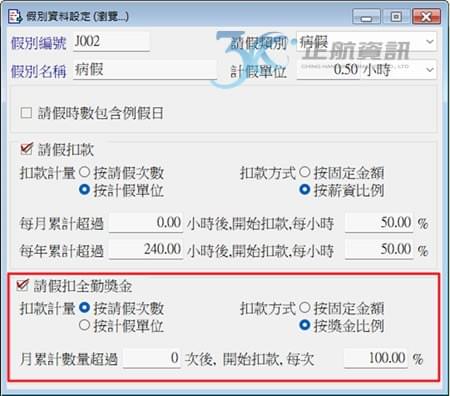Select 按獎金比例 radio button
This screenshot has height=396, width=450.
click(x=305, y=325)
